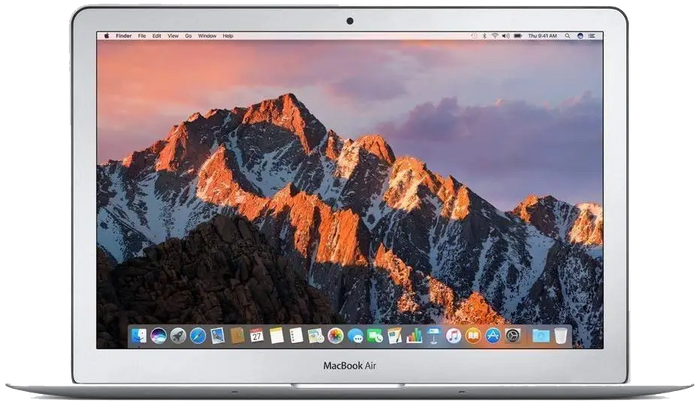Open iBooks from the dock
Image resolution: width=700 pixels, height=403 pixels.
point(473,336)
